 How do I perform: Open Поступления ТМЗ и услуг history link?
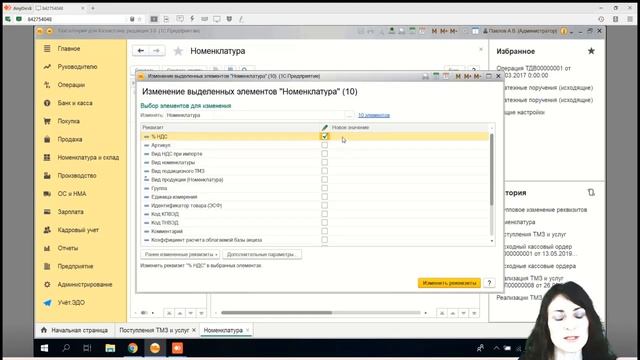pyautogui.click(x=536, y=234)
